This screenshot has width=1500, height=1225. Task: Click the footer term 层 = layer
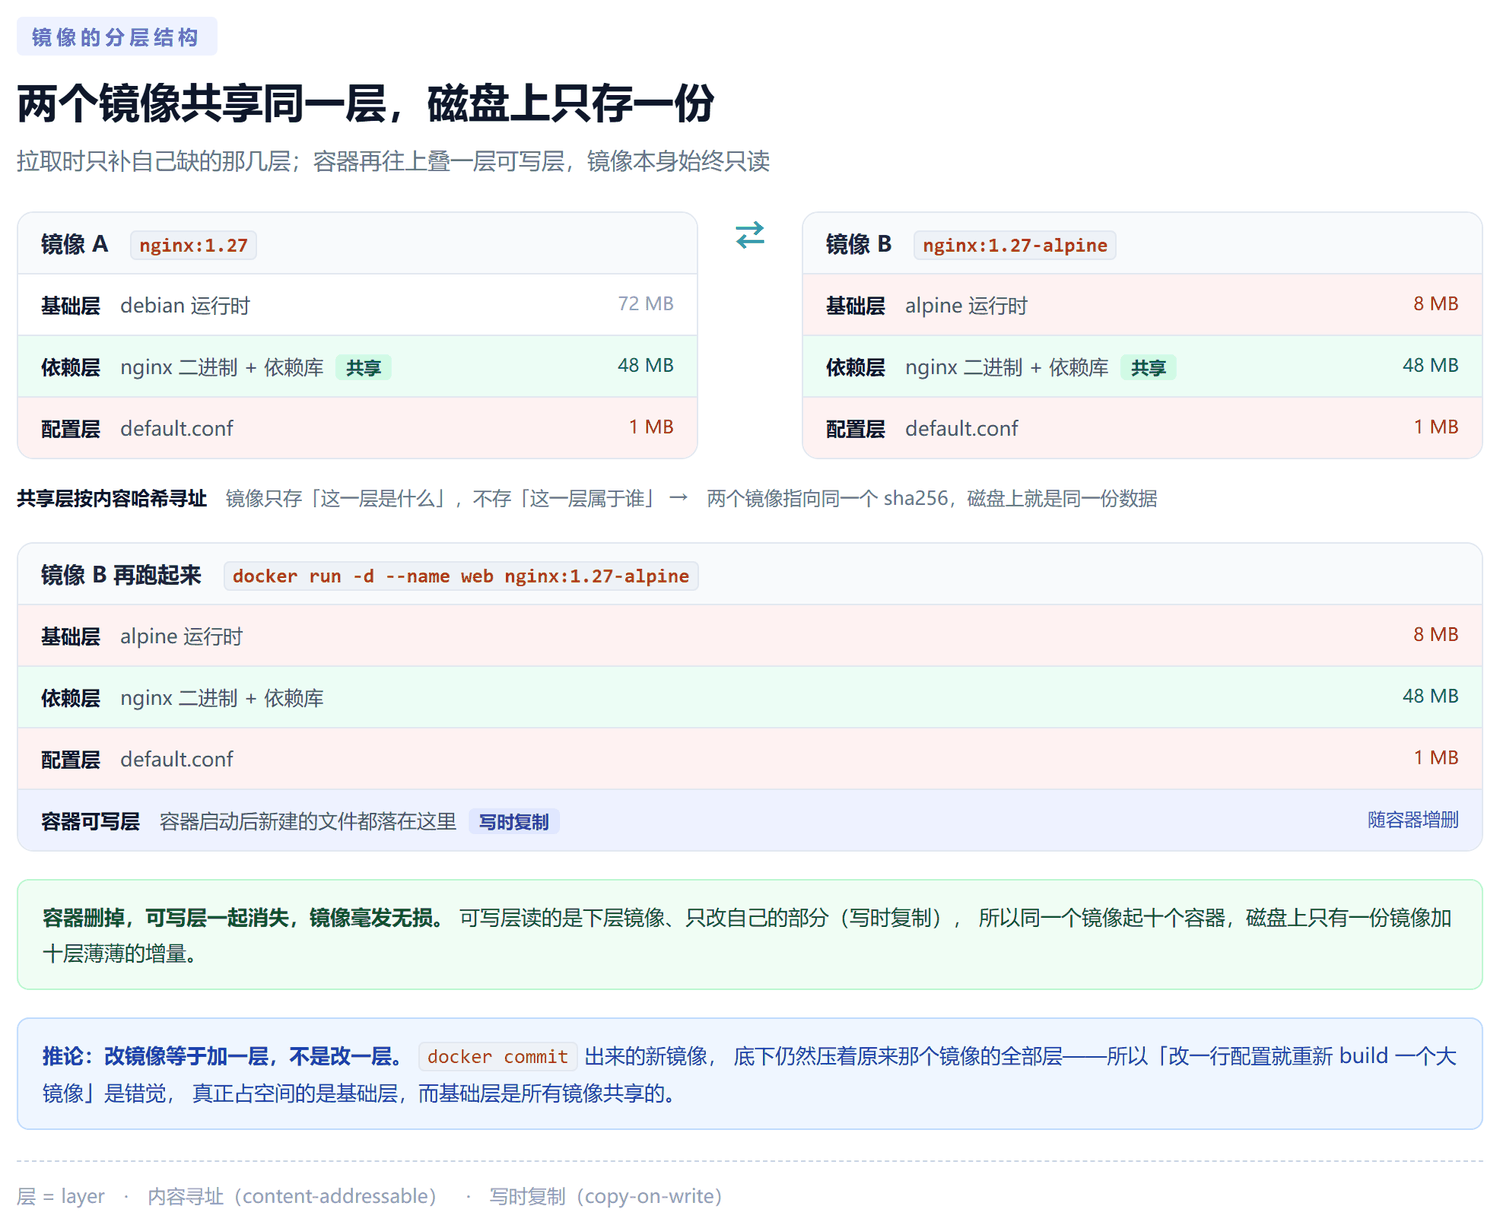coord(61,1196)
